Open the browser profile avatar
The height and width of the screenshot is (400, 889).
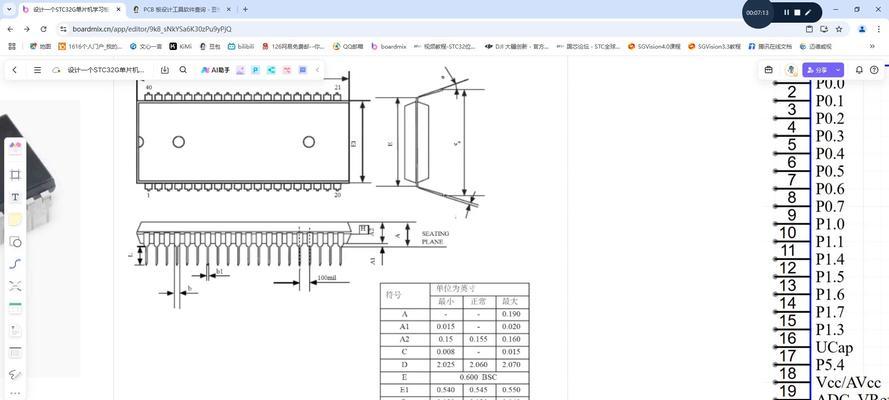[861, 29]
